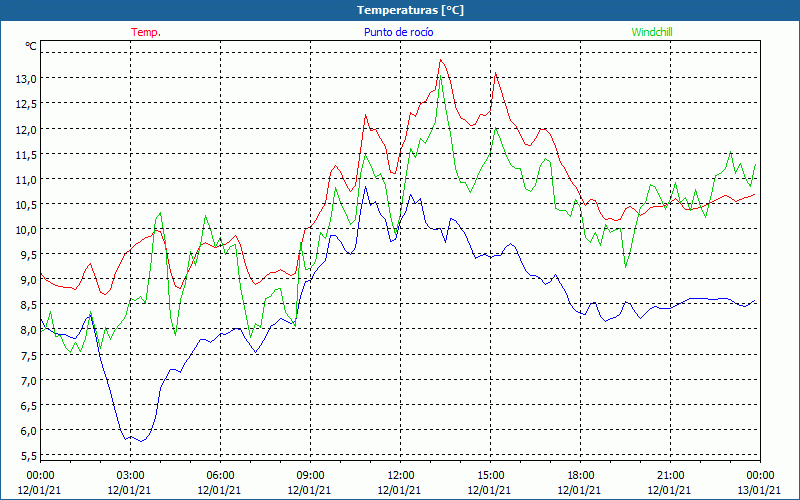800x500 pixels.
Task: Click the 12,5 y-axis value
Action: click(28, 104)
